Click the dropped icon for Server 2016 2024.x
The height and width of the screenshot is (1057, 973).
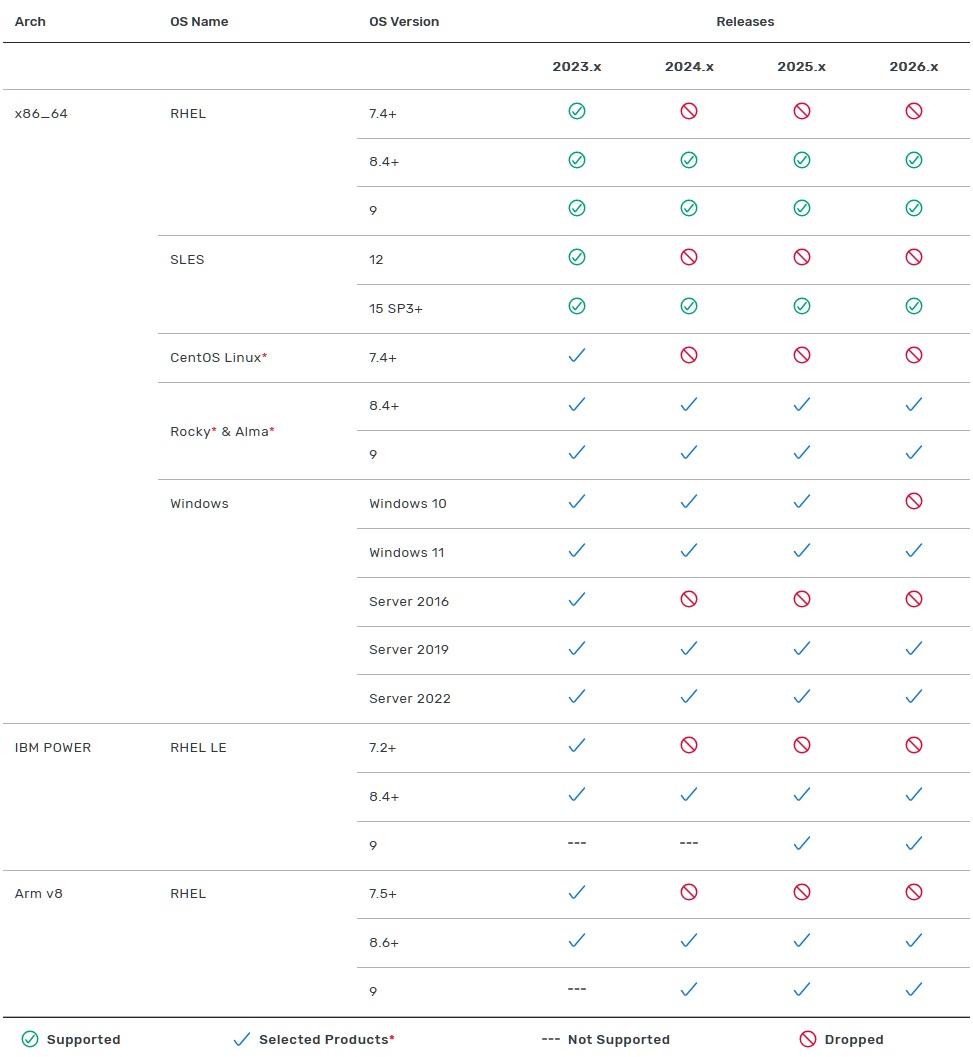pyautogui.click(x=689, y=599)
